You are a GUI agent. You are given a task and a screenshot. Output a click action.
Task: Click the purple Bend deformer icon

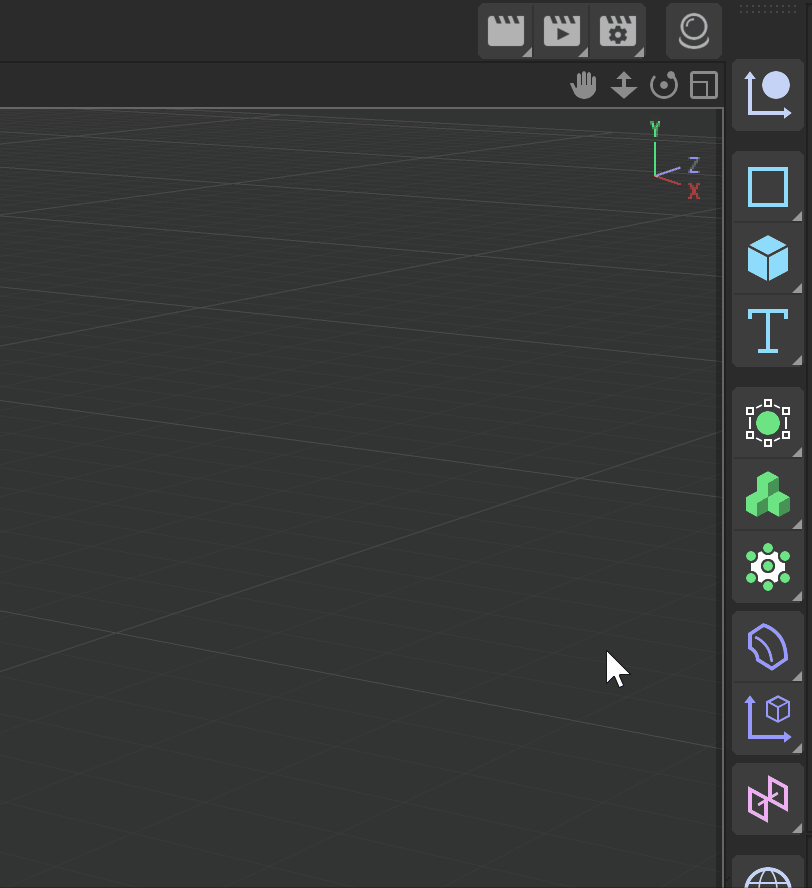768,647
